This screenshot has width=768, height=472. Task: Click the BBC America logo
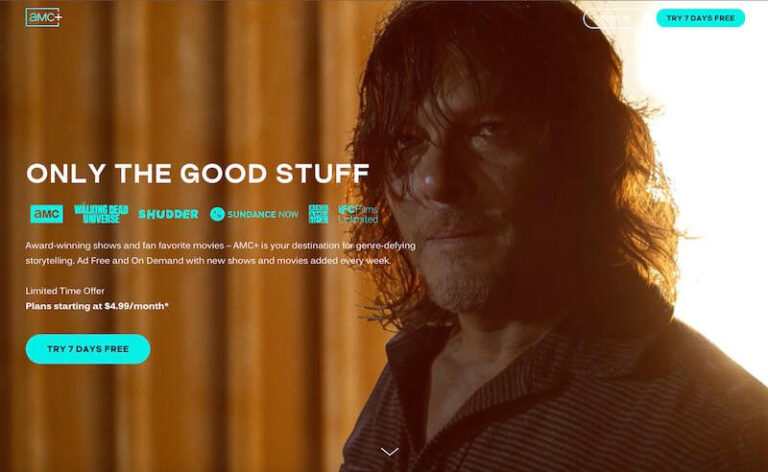click(318, 214)
